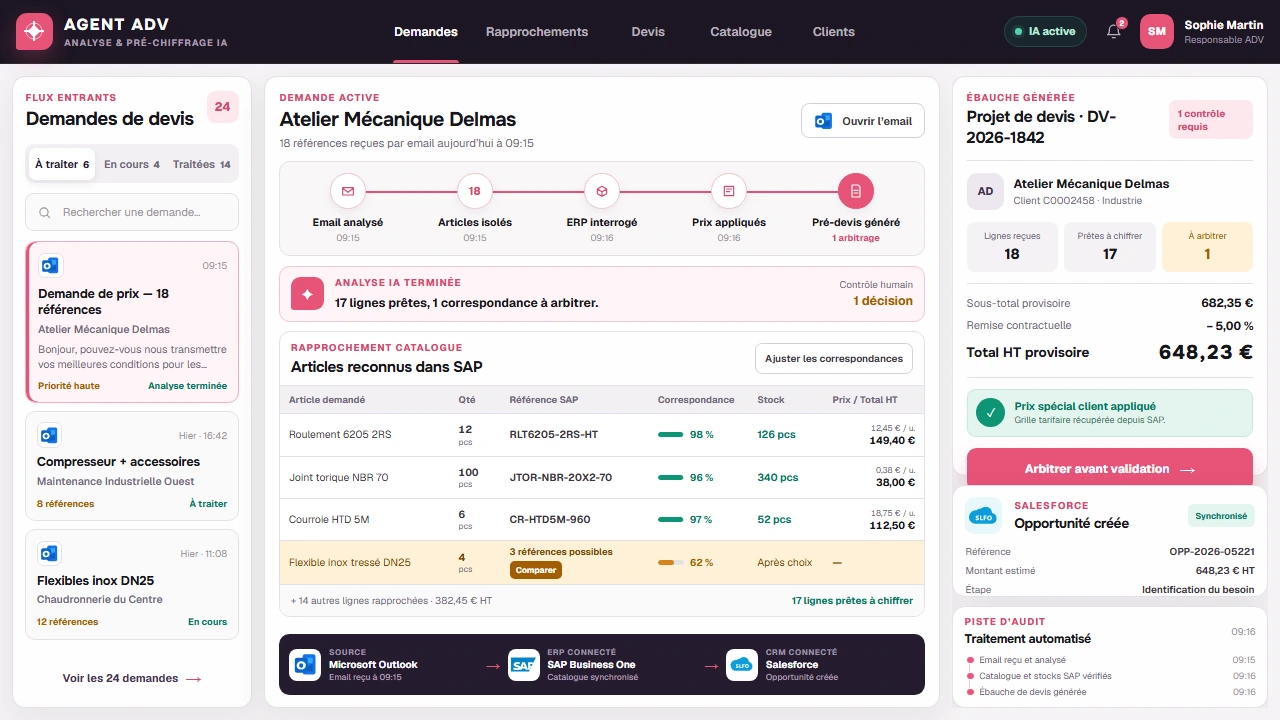Click the 1 décision text

[883, 301]
